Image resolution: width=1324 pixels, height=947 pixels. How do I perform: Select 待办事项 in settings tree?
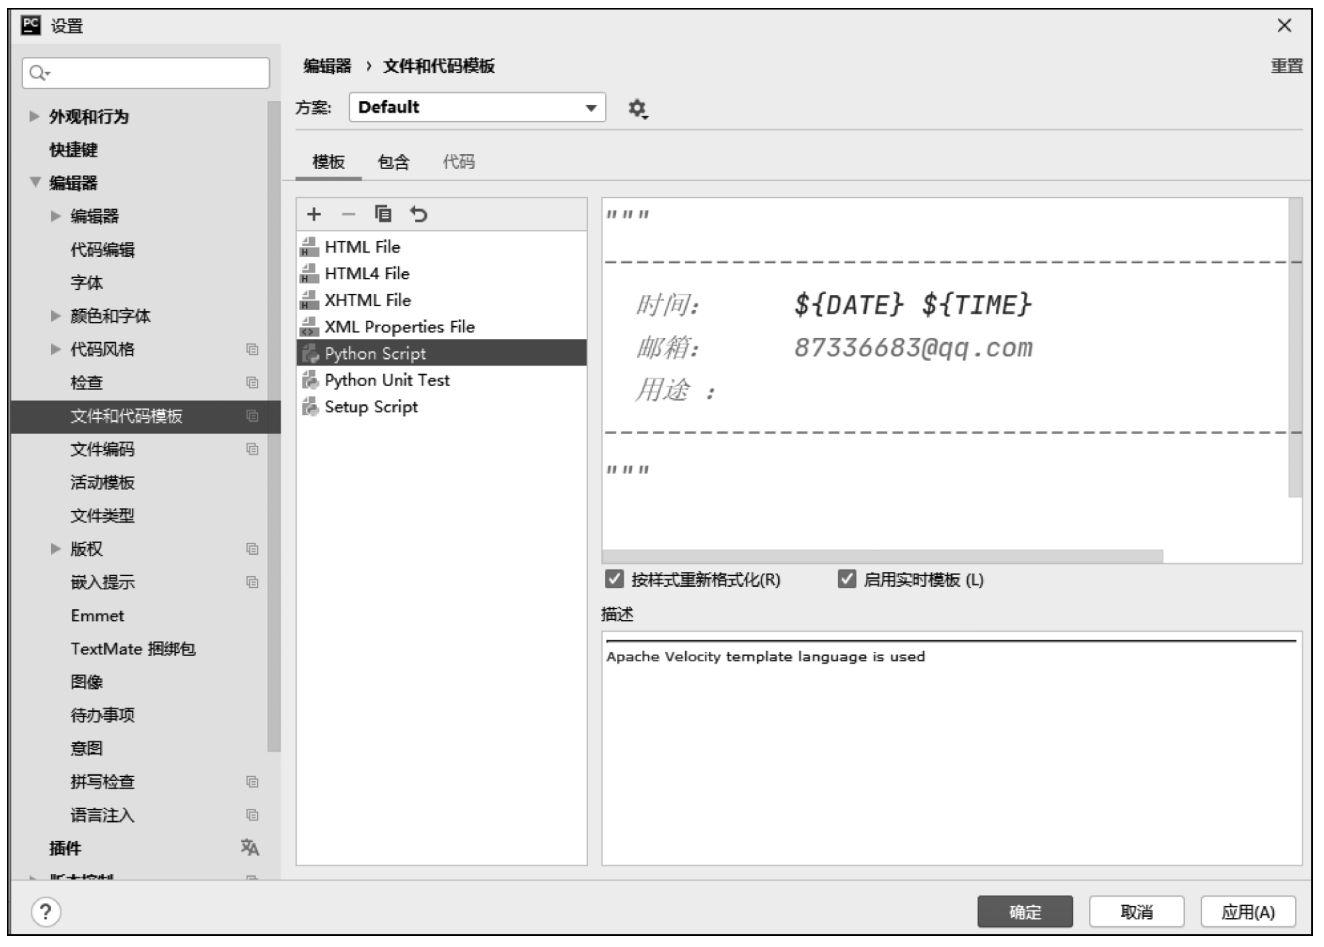[x=103, y=715]
